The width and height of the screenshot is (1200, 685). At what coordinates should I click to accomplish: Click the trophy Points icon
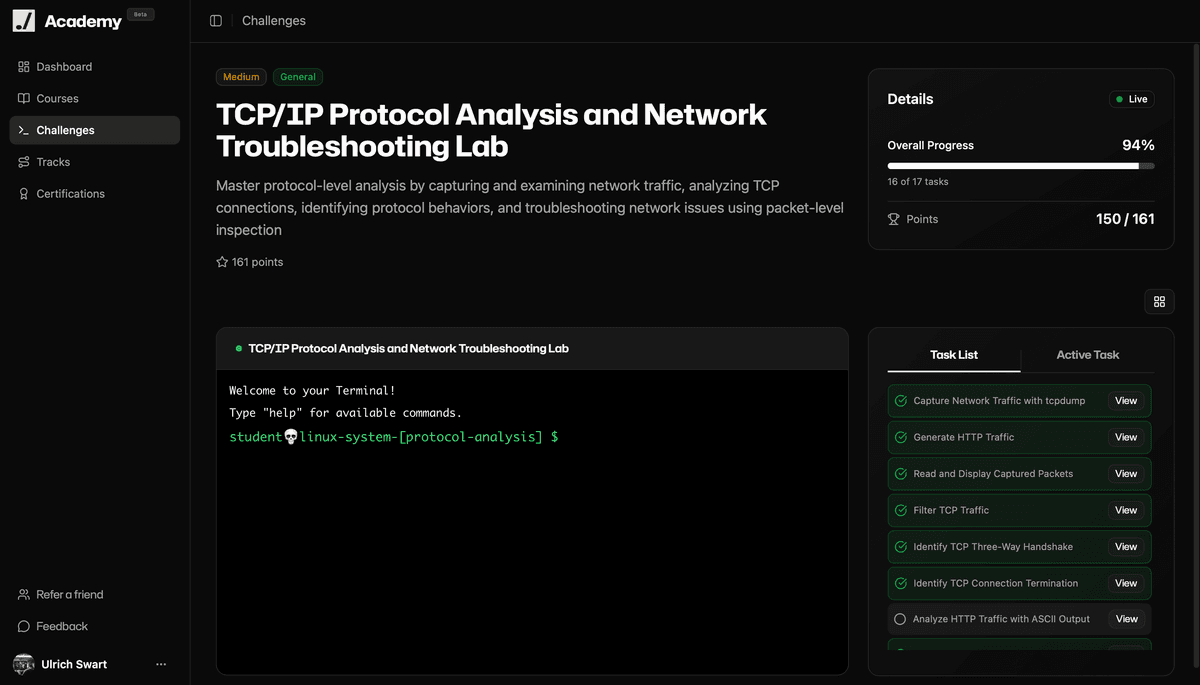894,219
